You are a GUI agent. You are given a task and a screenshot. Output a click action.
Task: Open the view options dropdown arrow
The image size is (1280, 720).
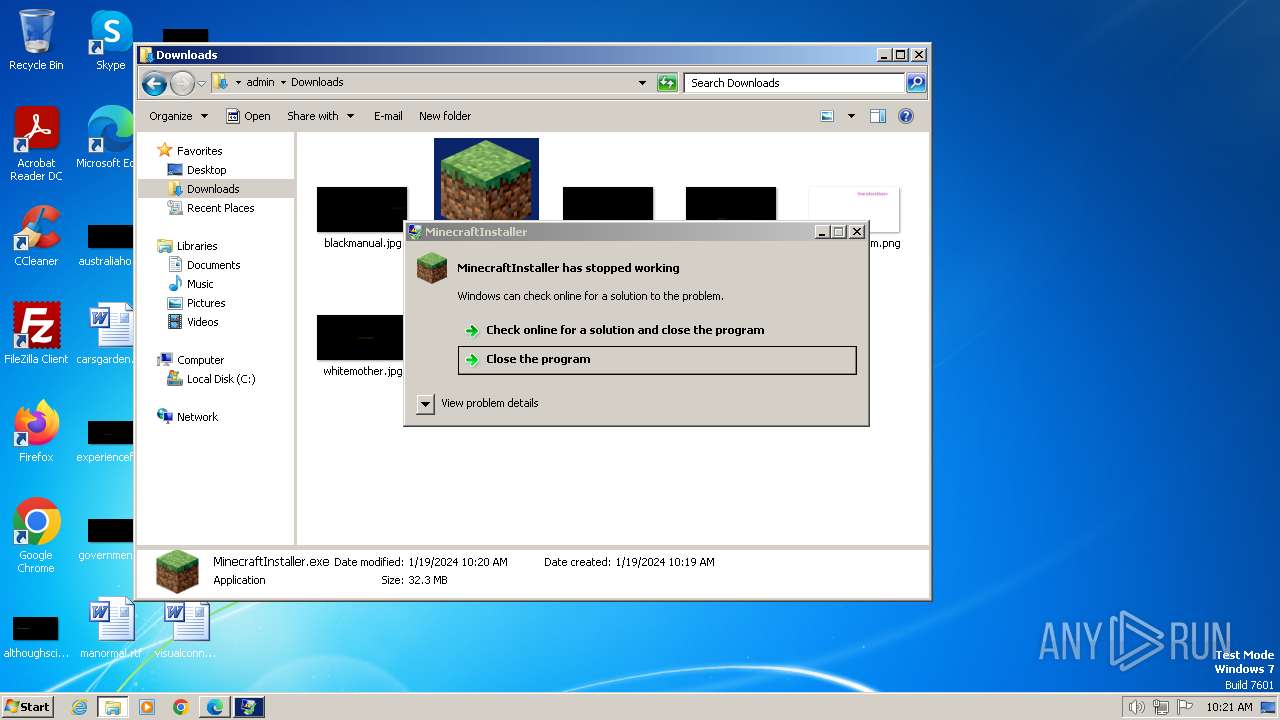pos(851,116)
